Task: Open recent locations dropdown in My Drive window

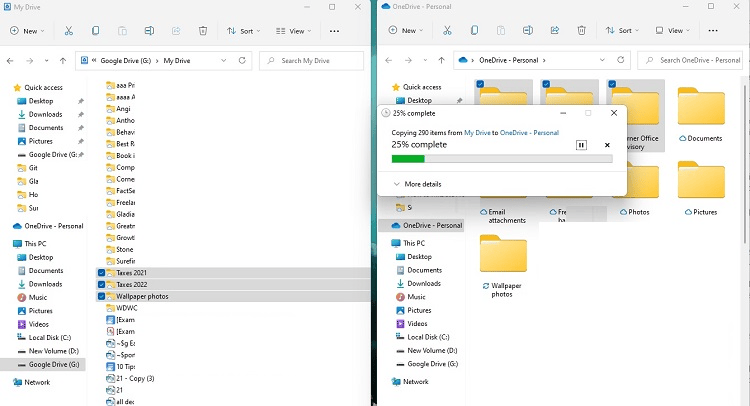Action: coord(46,61)
